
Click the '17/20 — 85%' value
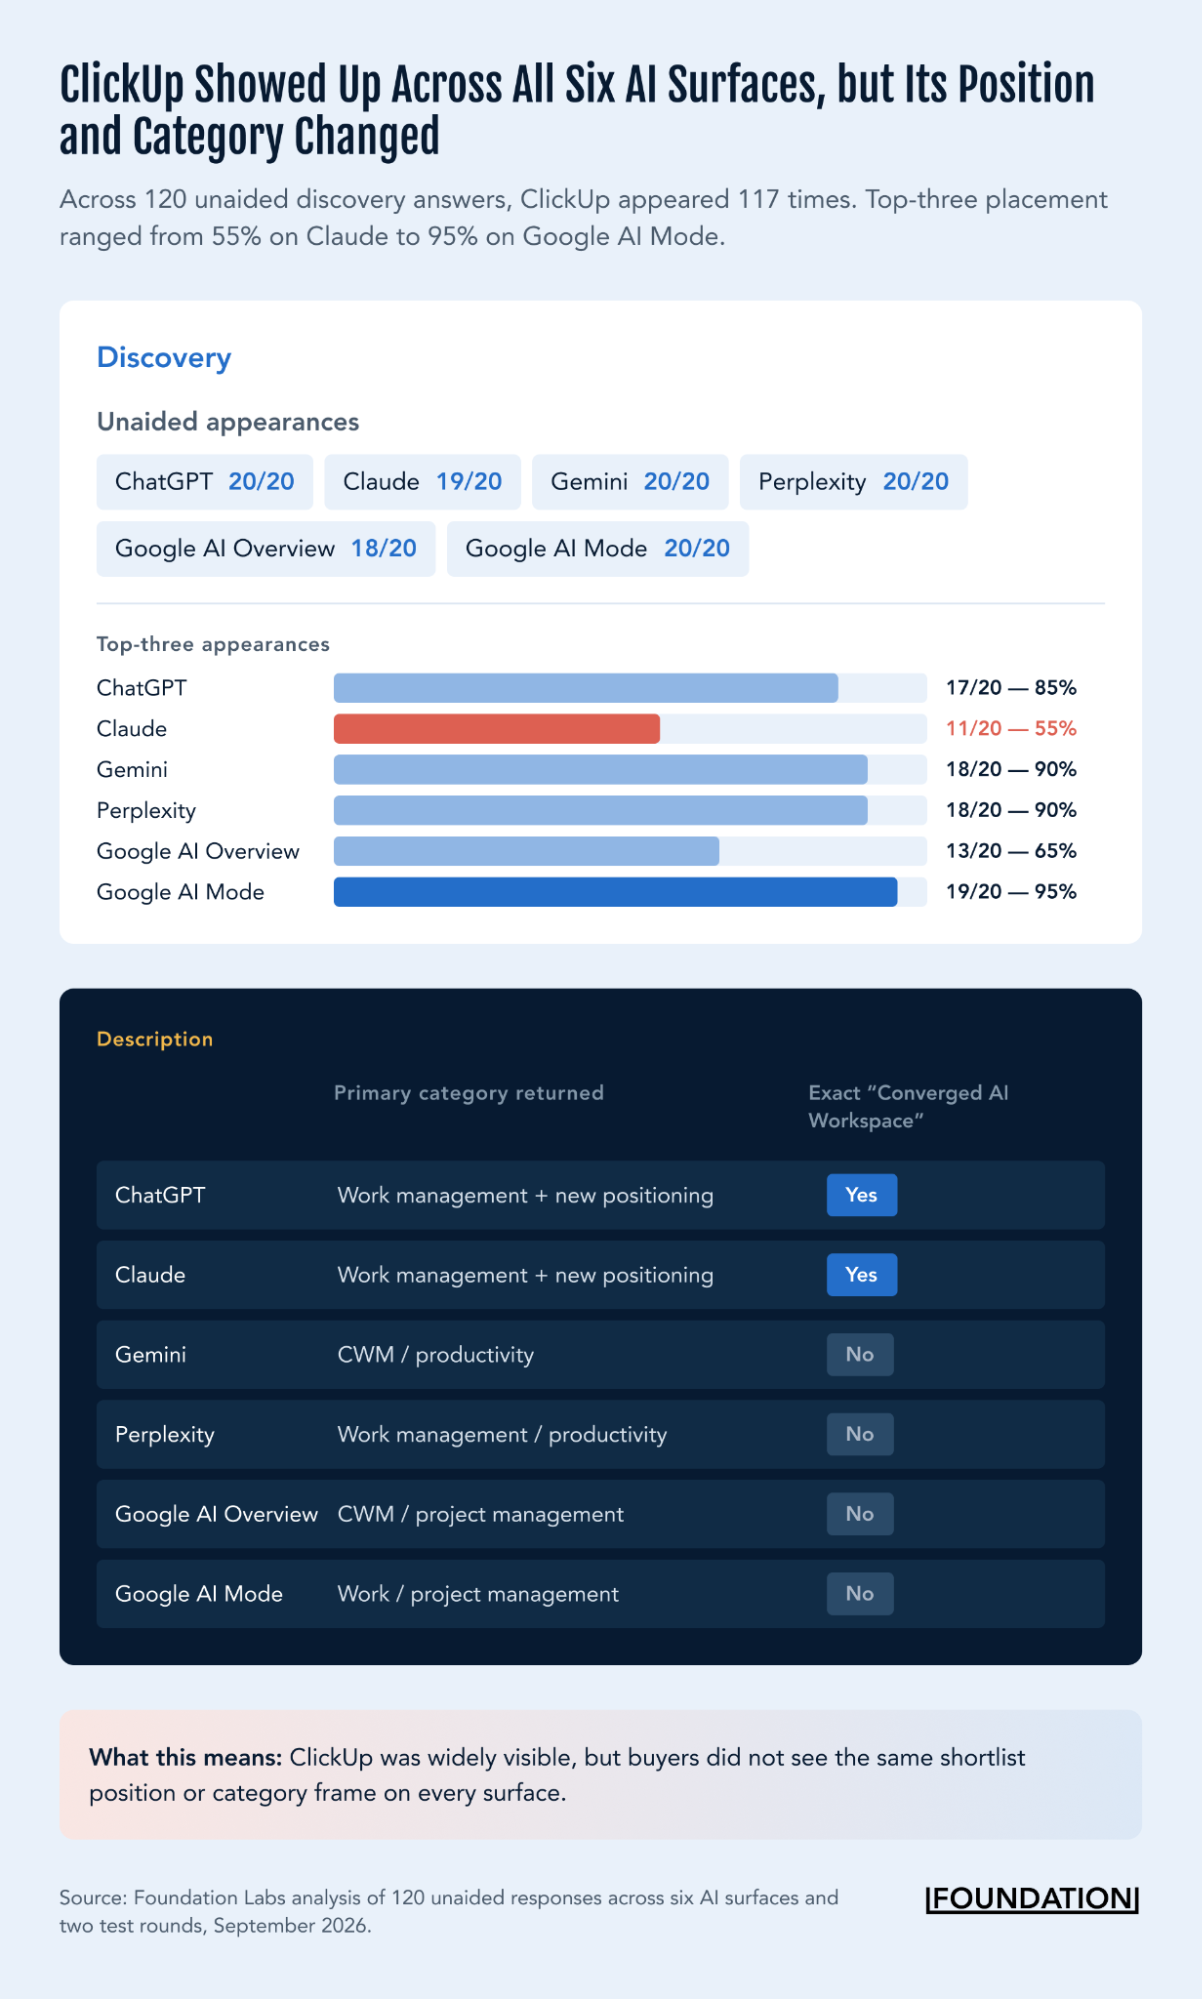1011,688
